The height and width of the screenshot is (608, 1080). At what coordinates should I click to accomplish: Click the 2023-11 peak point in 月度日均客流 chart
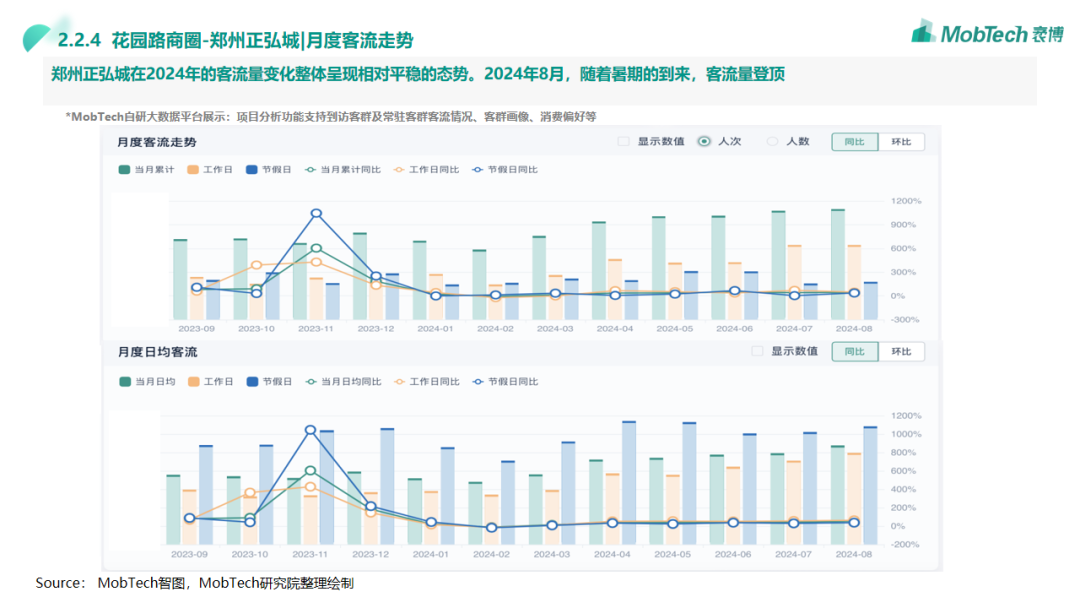(x=310, y=430)
